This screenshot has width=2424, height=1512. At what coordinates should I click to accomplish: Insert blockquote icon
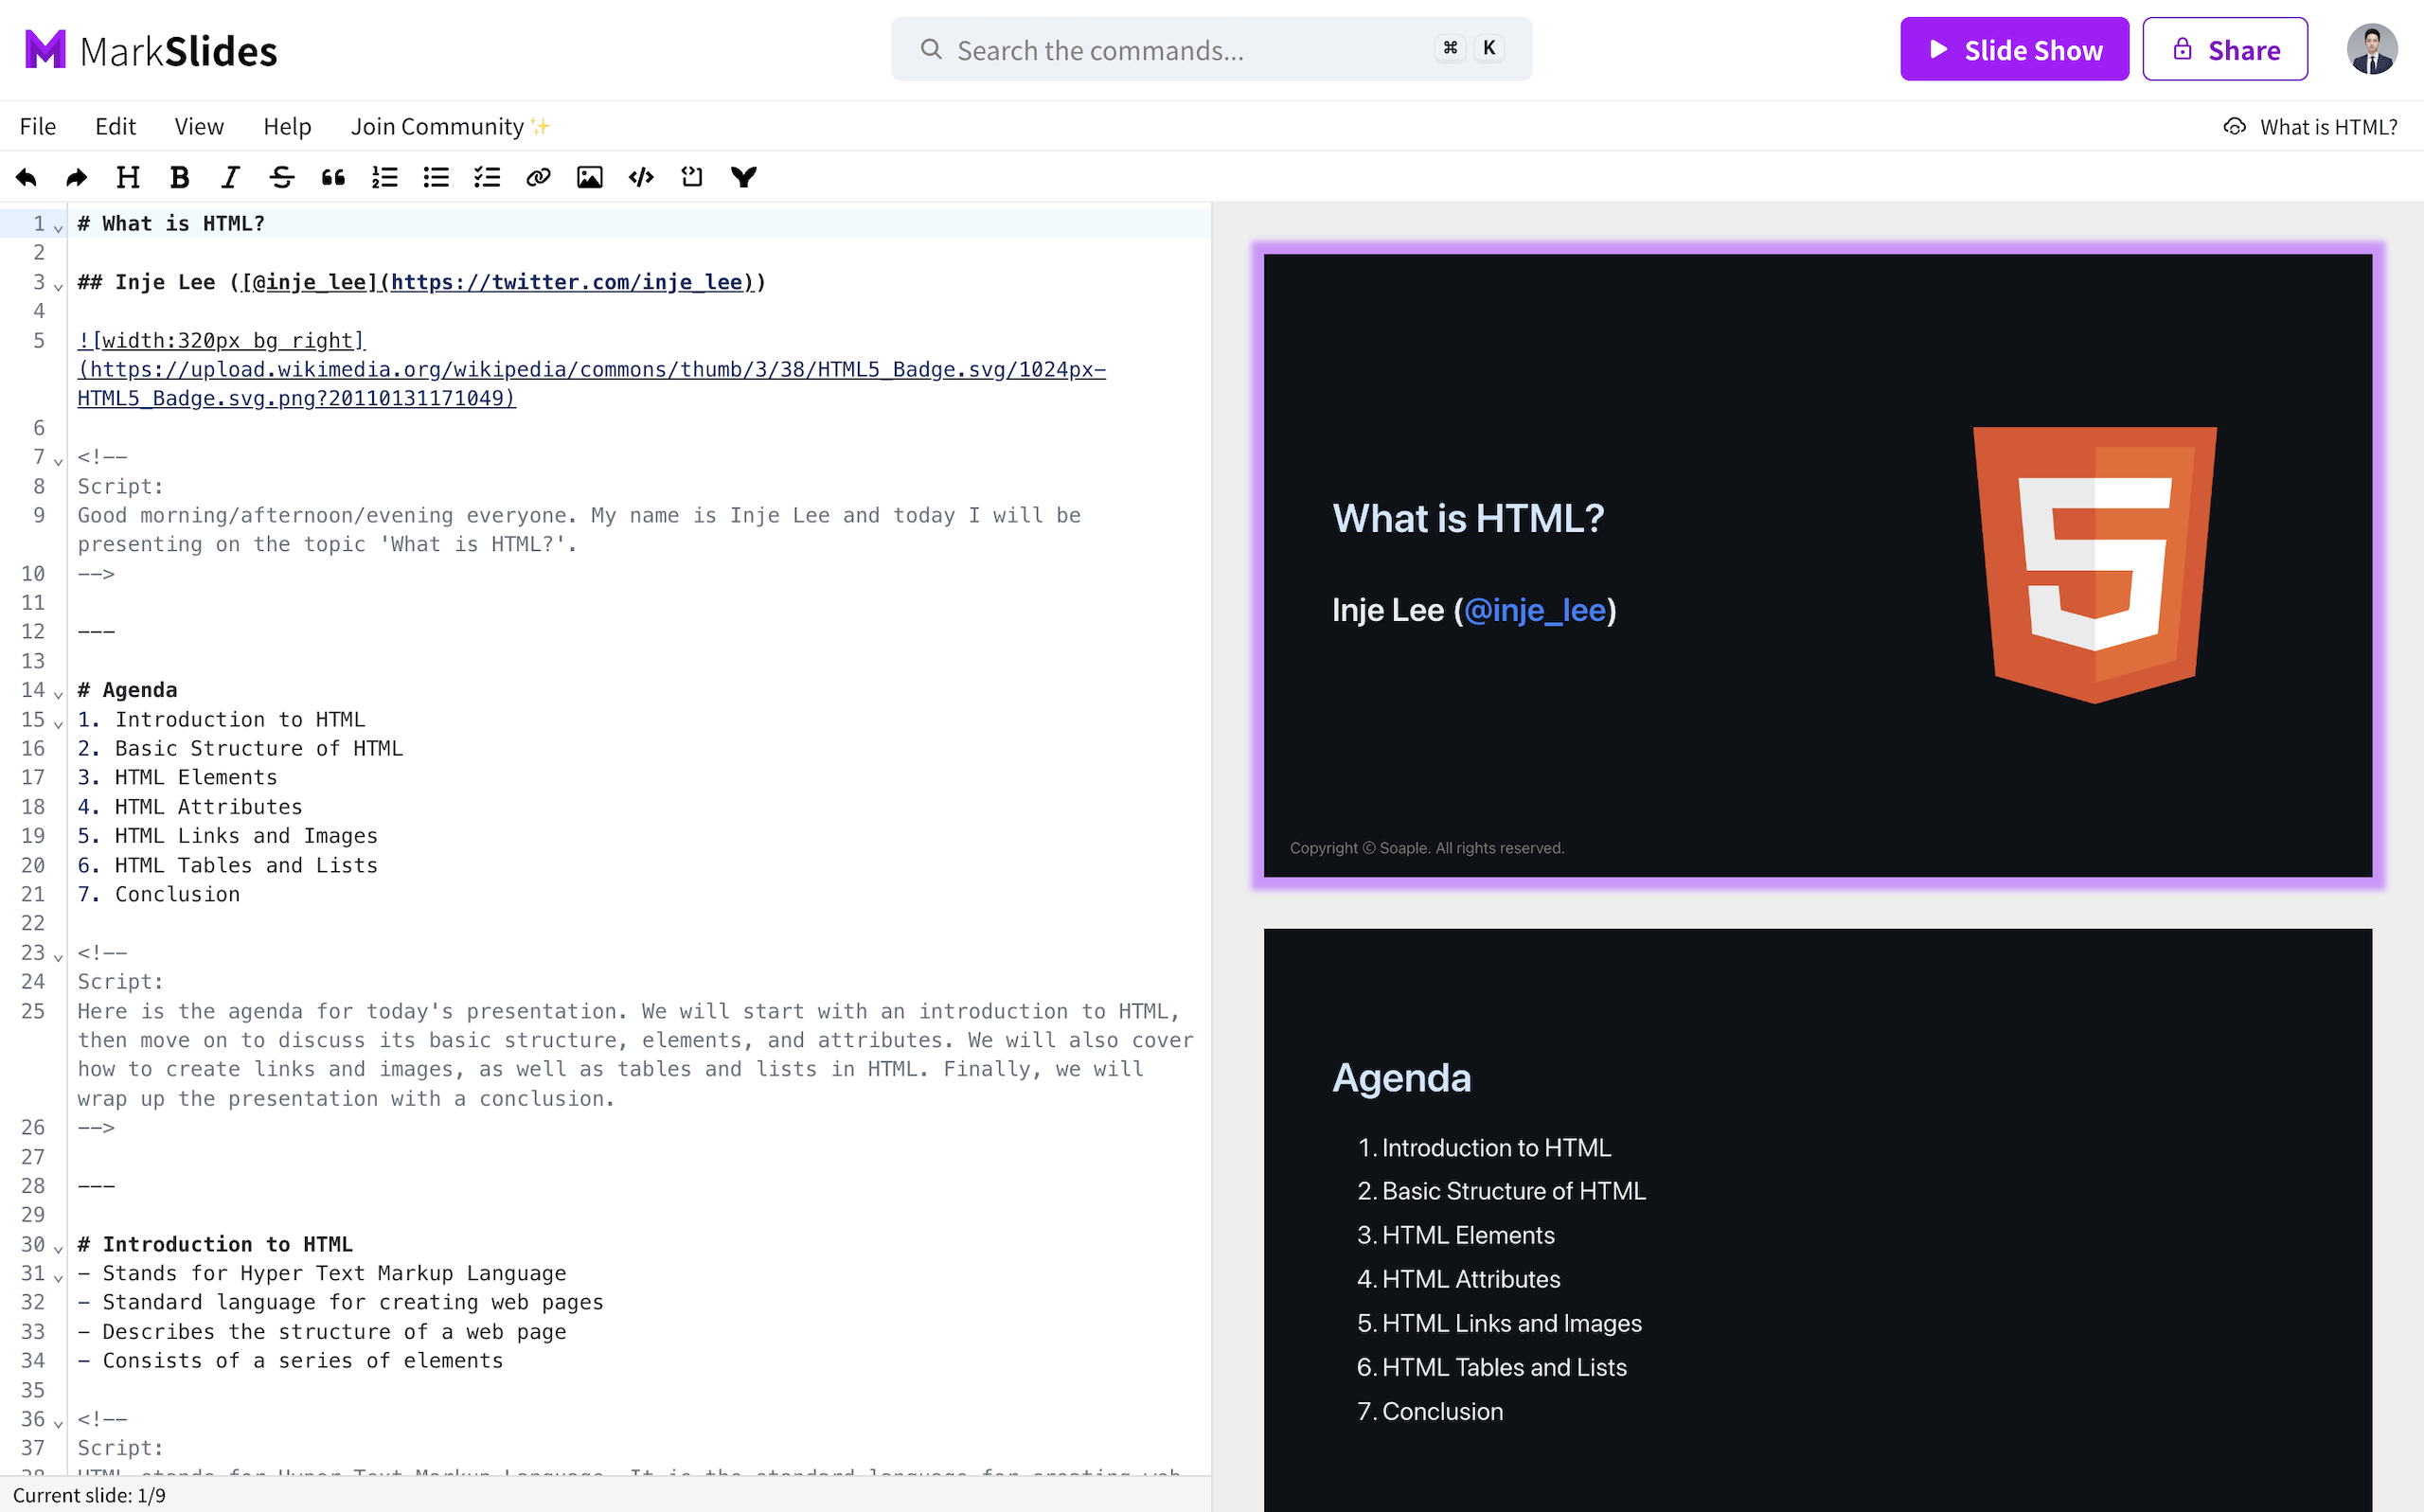click(x=334, y=177)
